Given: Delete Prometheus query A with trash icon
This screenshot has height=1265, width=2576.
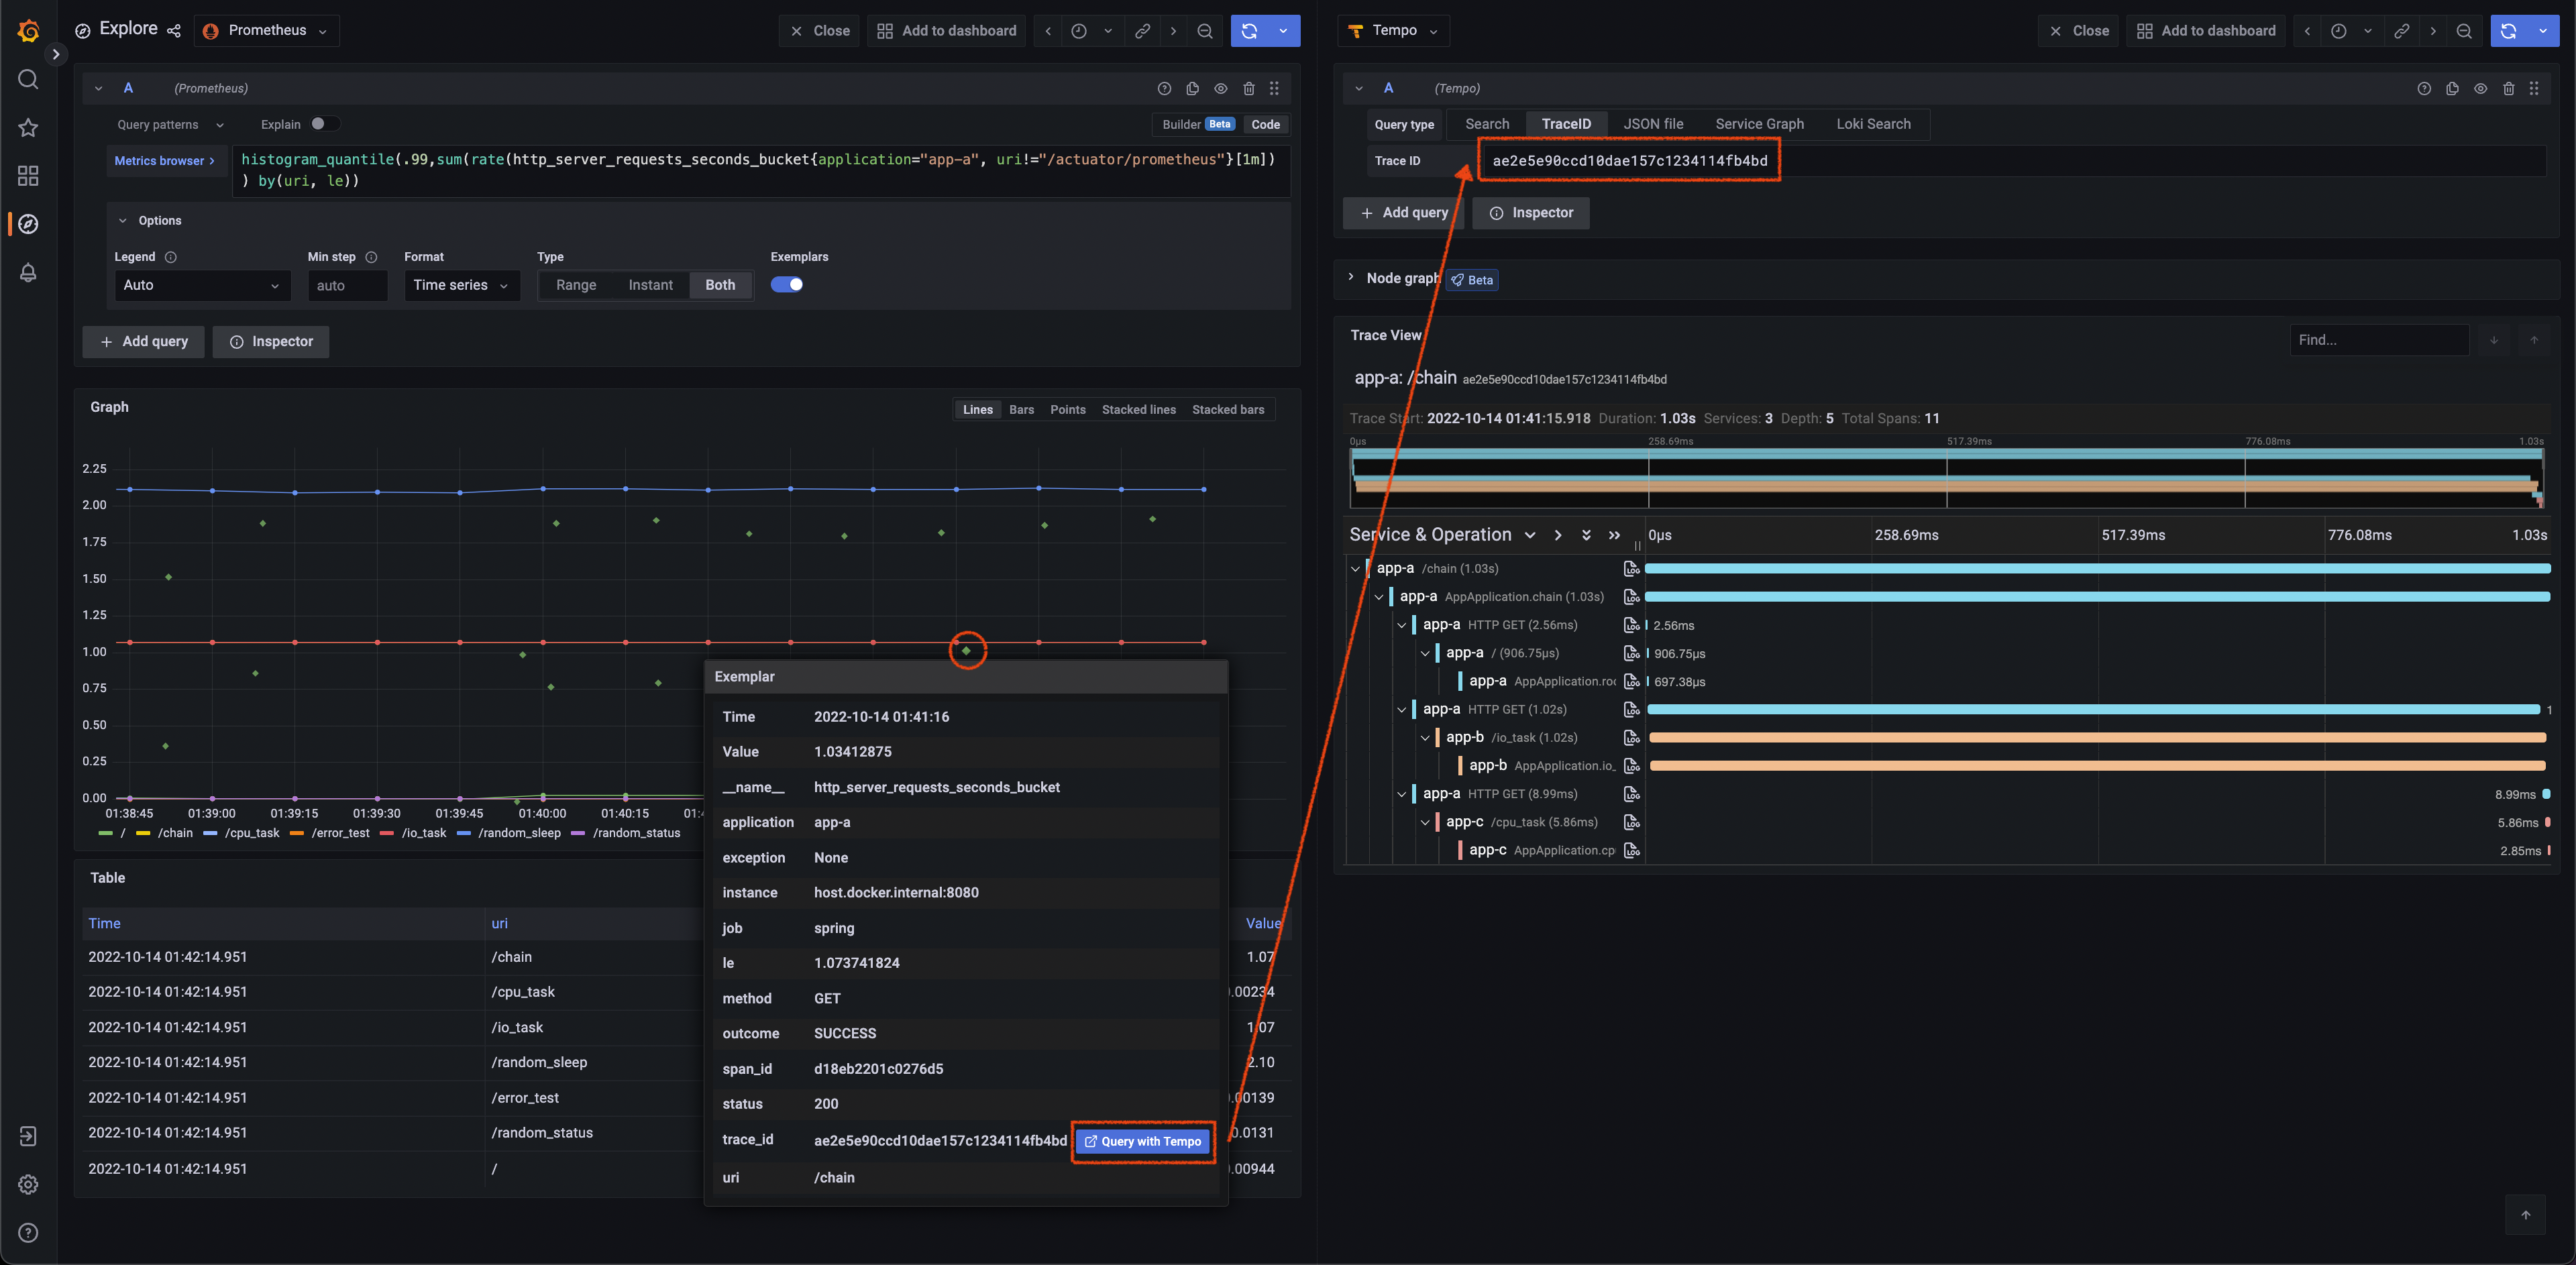Looking at the screenshot, I should [x=1248, y=88].
